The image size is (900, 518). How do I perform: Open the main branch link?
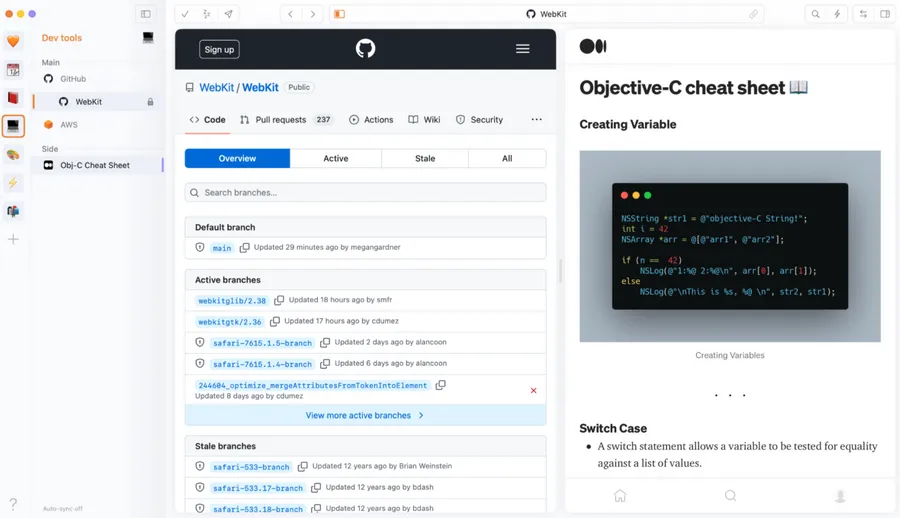click(x=222, y=248)
